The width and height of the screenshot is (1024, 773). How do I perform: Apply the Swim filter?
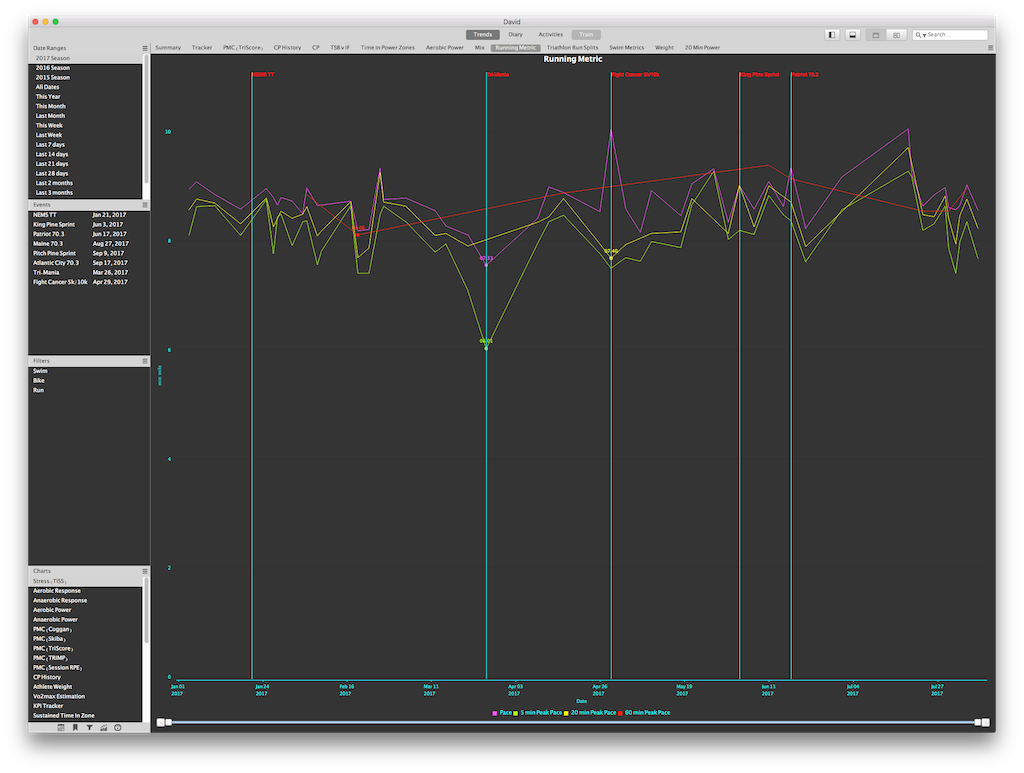(x=88, y=371)
